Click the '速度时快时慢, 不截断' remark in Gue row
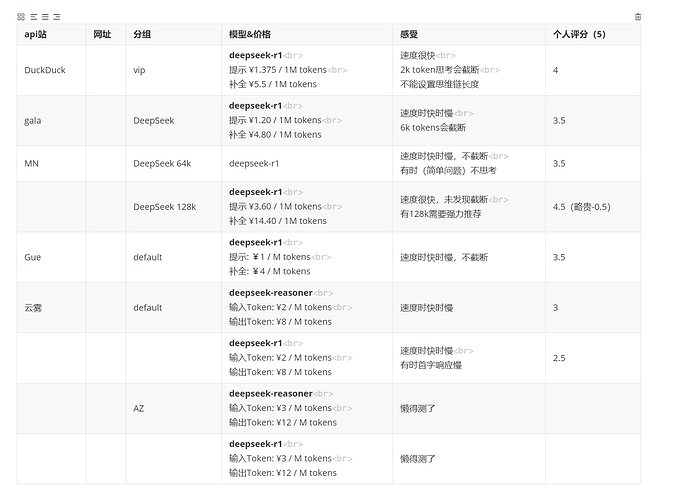The width and height of the screenshot is (673, 500). [x=444, y=257]
